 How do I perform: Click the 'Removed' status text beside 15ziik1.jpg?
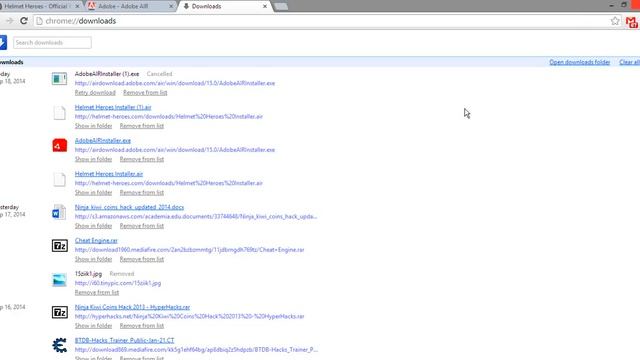(x=122, y=274)
